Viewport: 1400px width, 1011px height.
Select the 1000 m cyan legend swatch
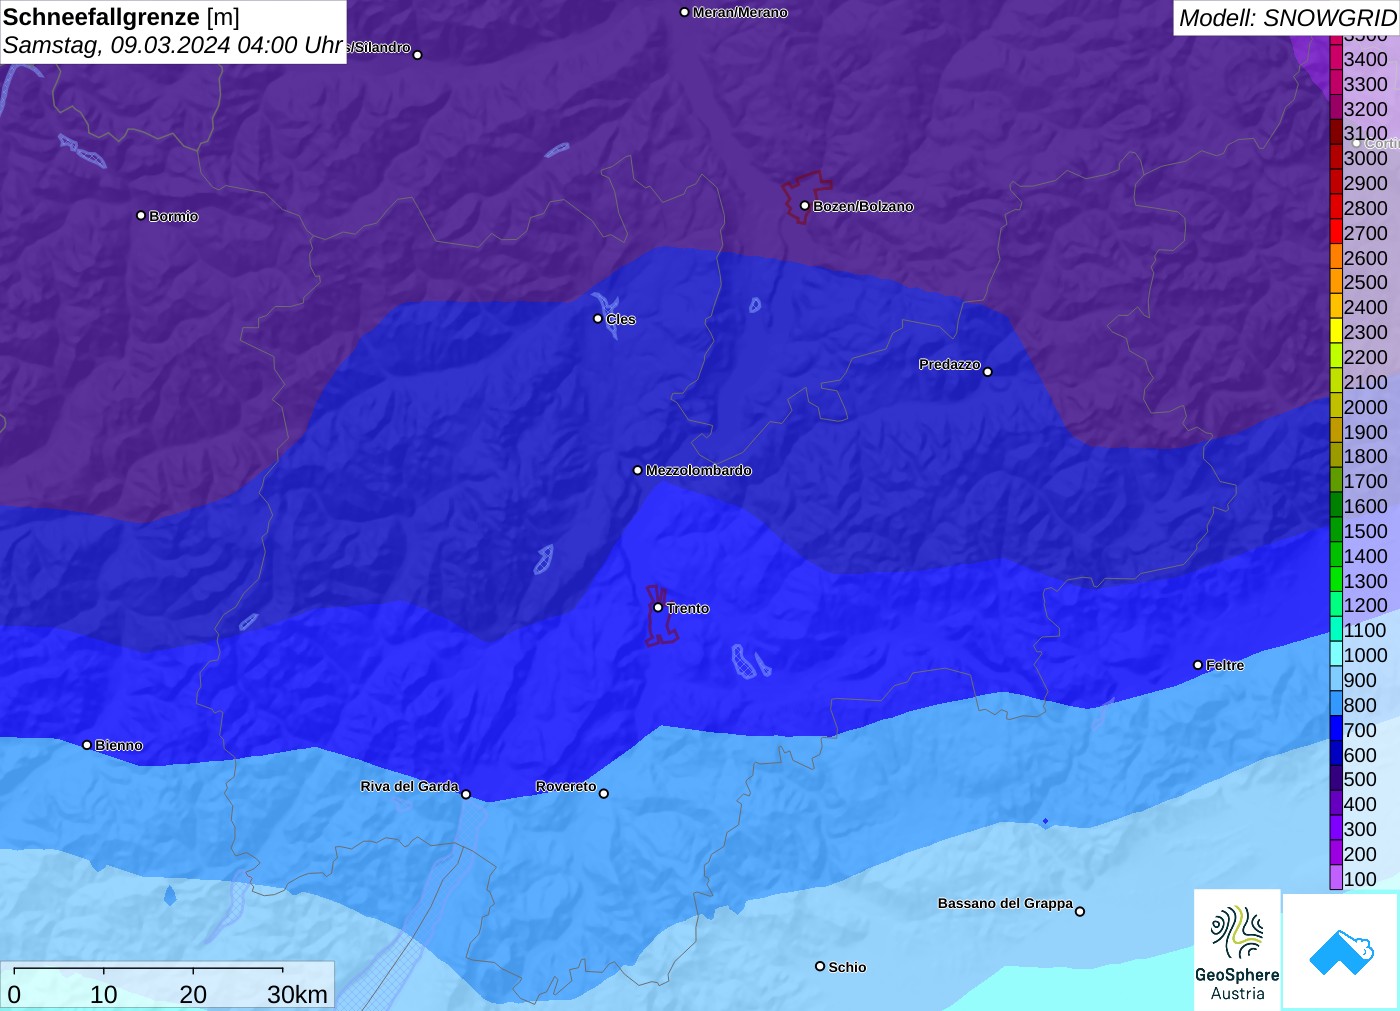(x=1336, y=654)
